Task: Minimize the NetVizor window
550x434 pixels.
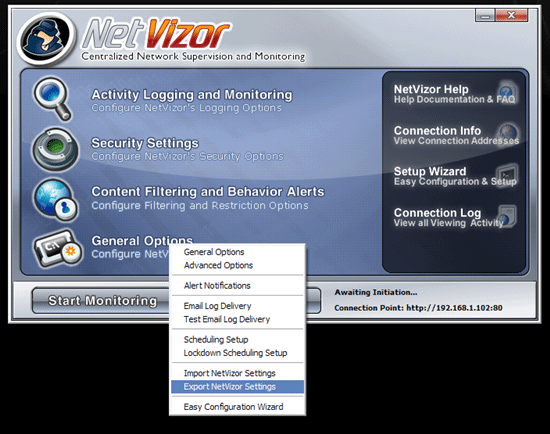Action: [485, 16]
